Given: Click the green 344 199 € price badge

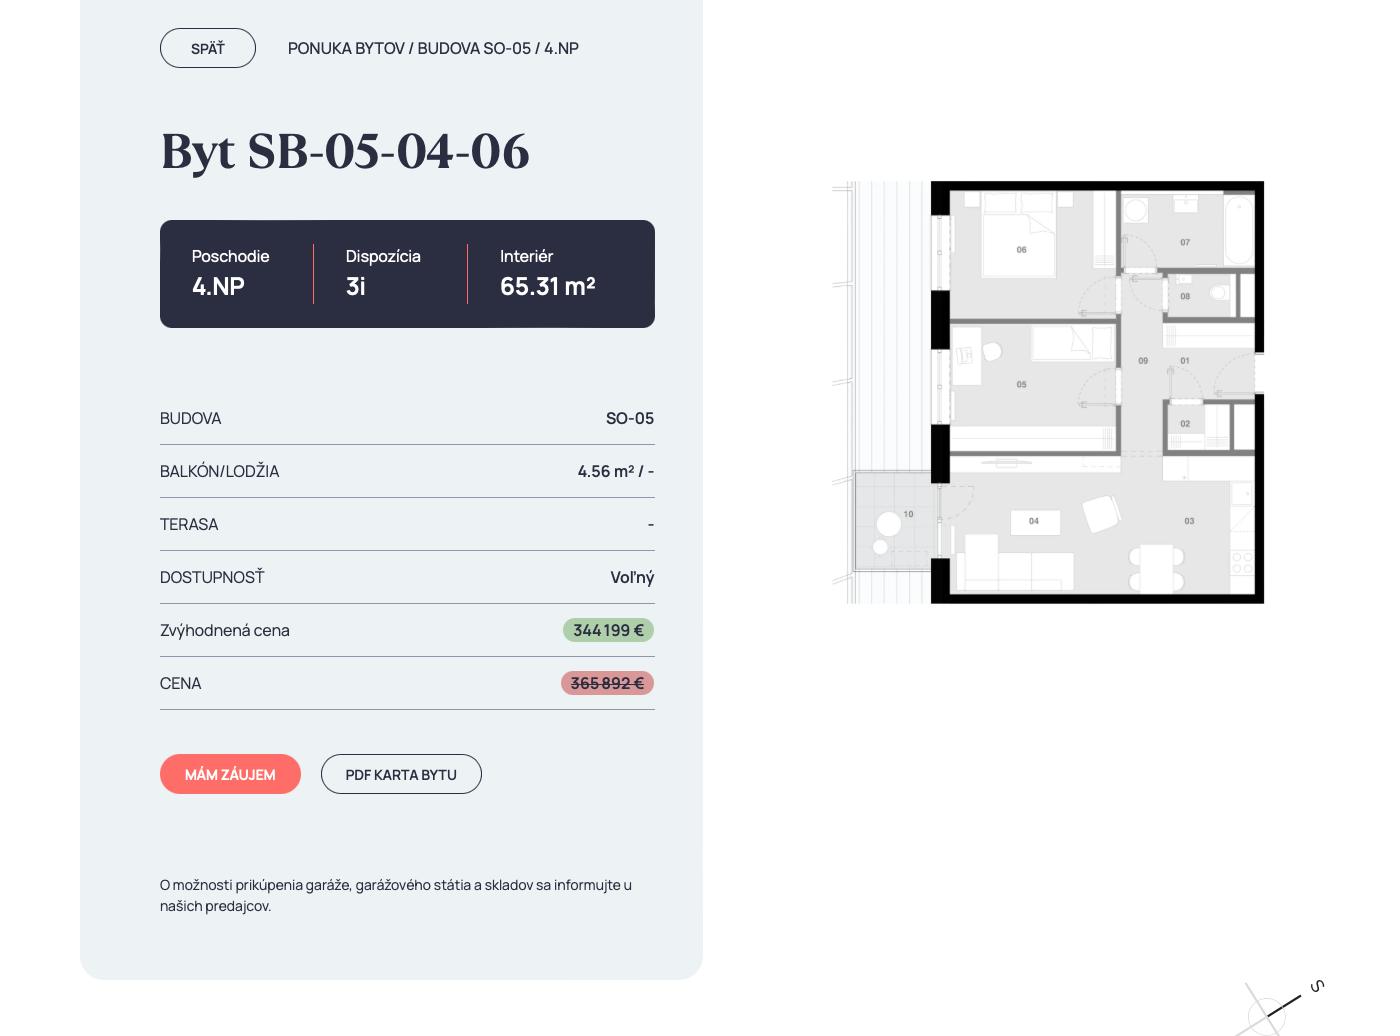Looking at the screenshot, I should (x=608, y=630).
